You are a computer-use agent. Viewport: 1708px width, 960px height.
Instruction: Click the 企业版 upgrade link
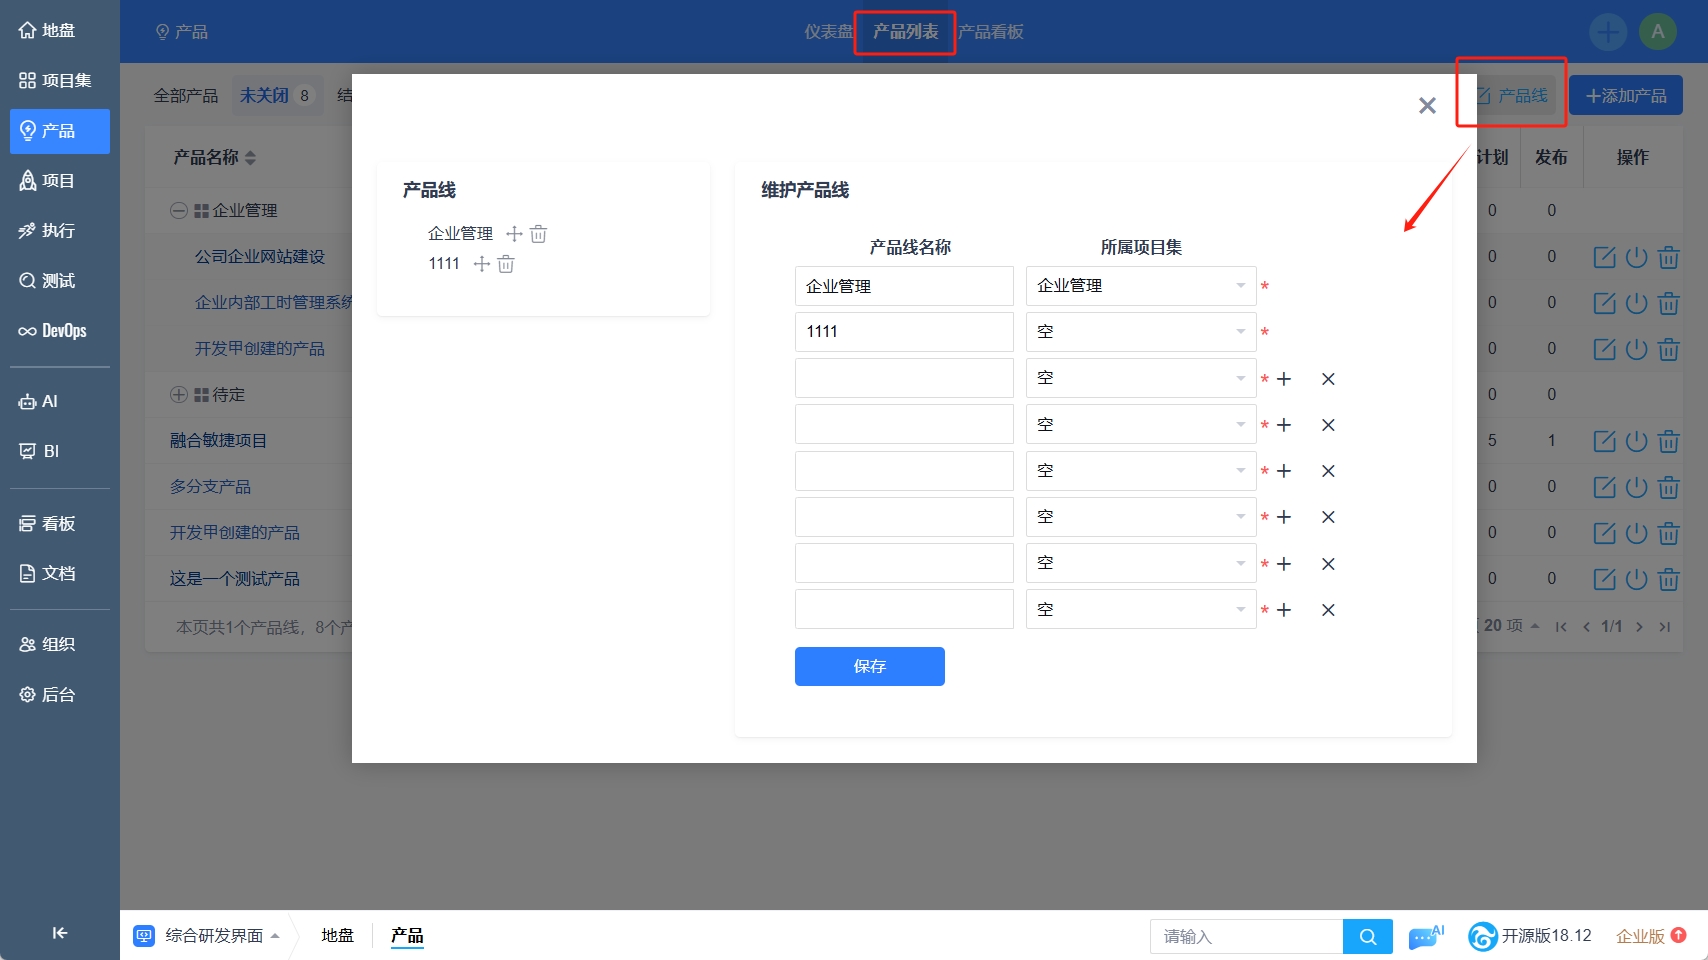1651,937
